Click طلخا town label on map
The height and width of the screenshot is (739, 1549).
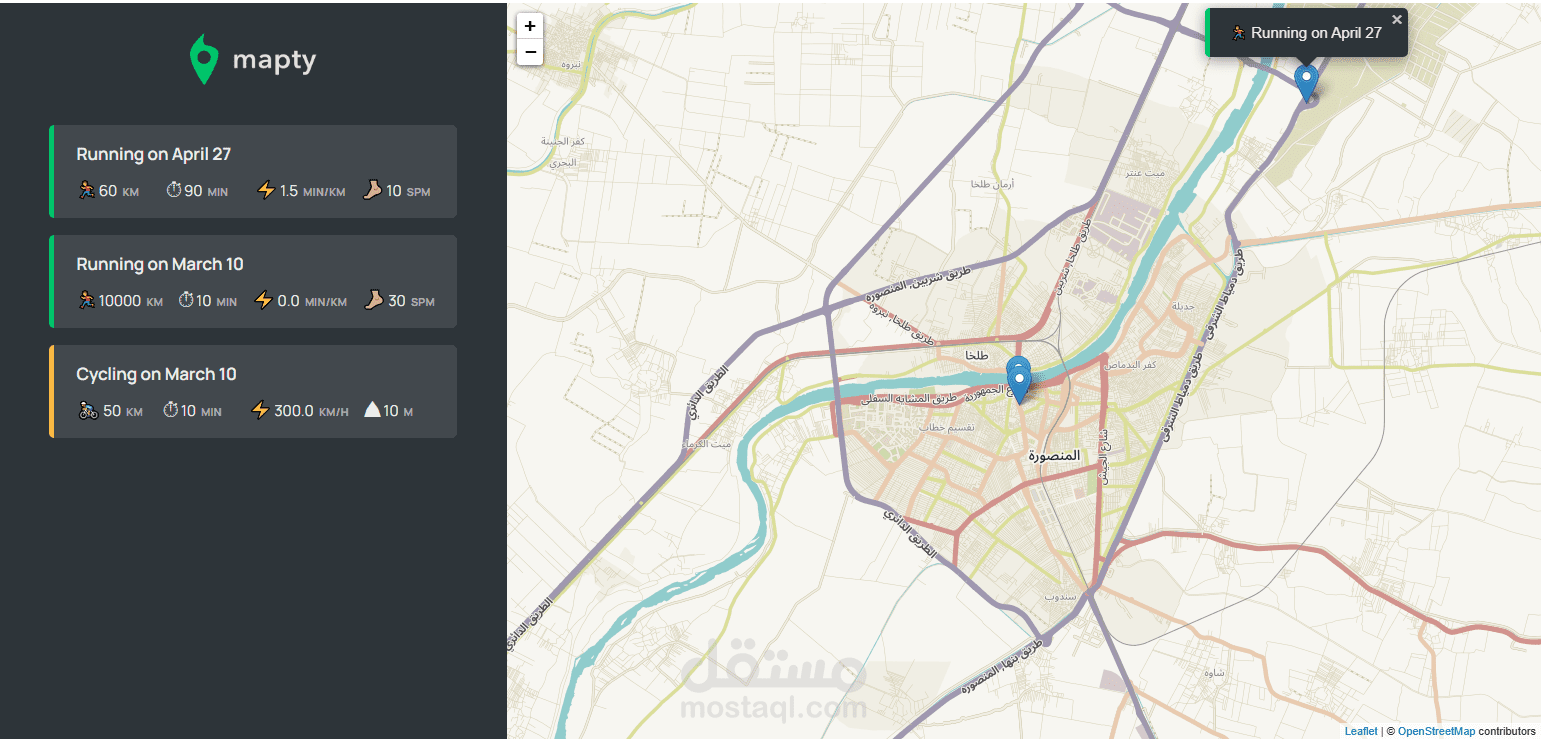(976, 355)
